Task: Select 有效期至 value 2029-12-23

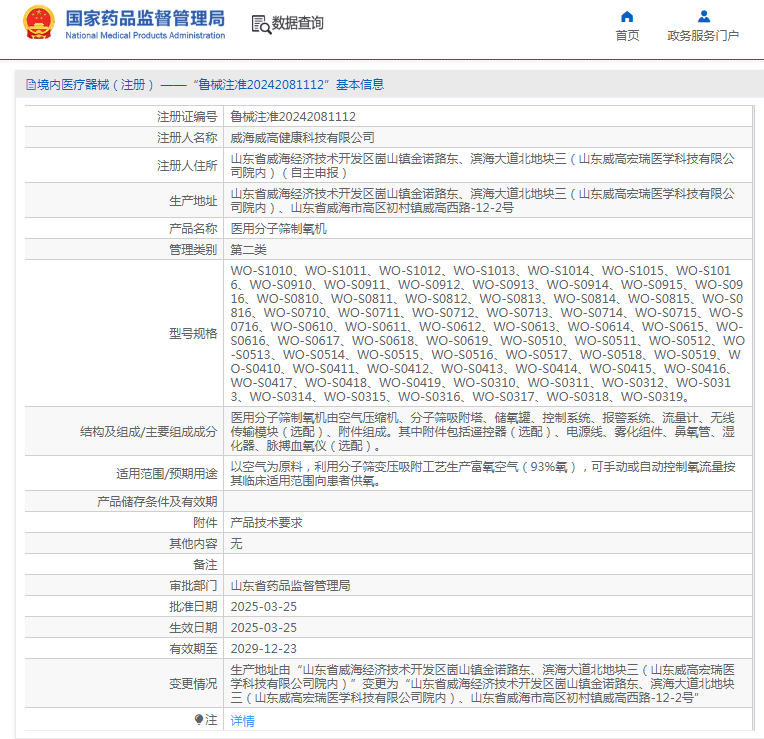Action: [264, 649]
